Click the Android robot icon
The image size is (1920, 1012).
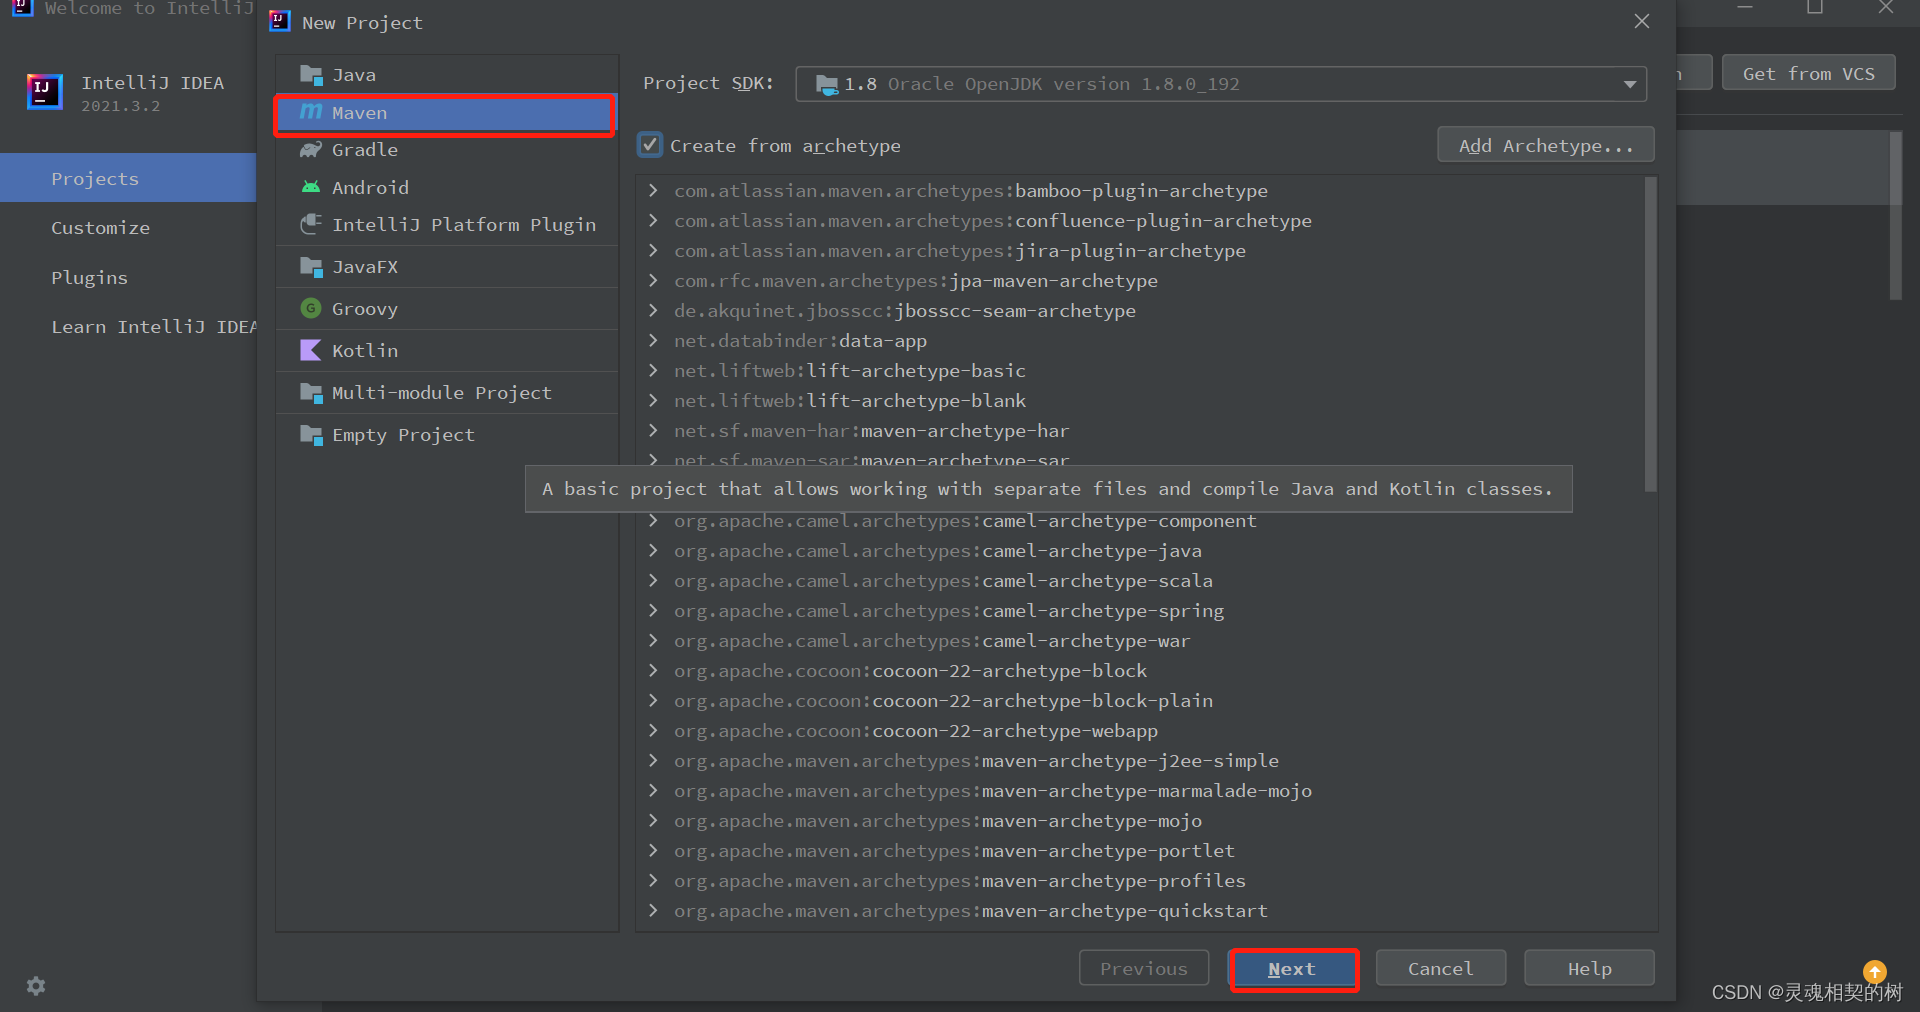(x=311, y=187)
